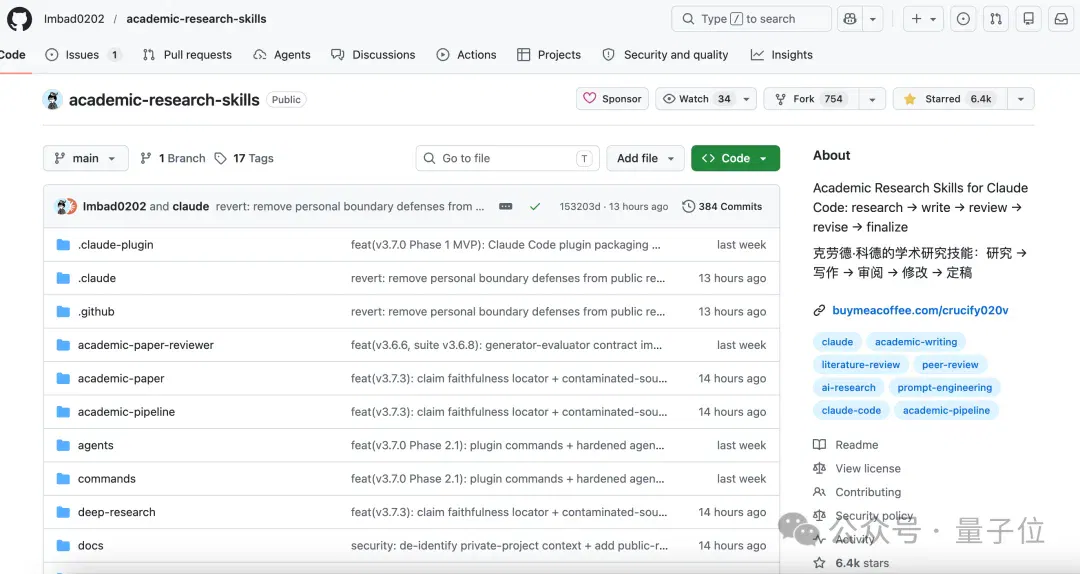Open the 6.4k stars link
Viewport: 1080px width, 574px height.
(851, 563)
